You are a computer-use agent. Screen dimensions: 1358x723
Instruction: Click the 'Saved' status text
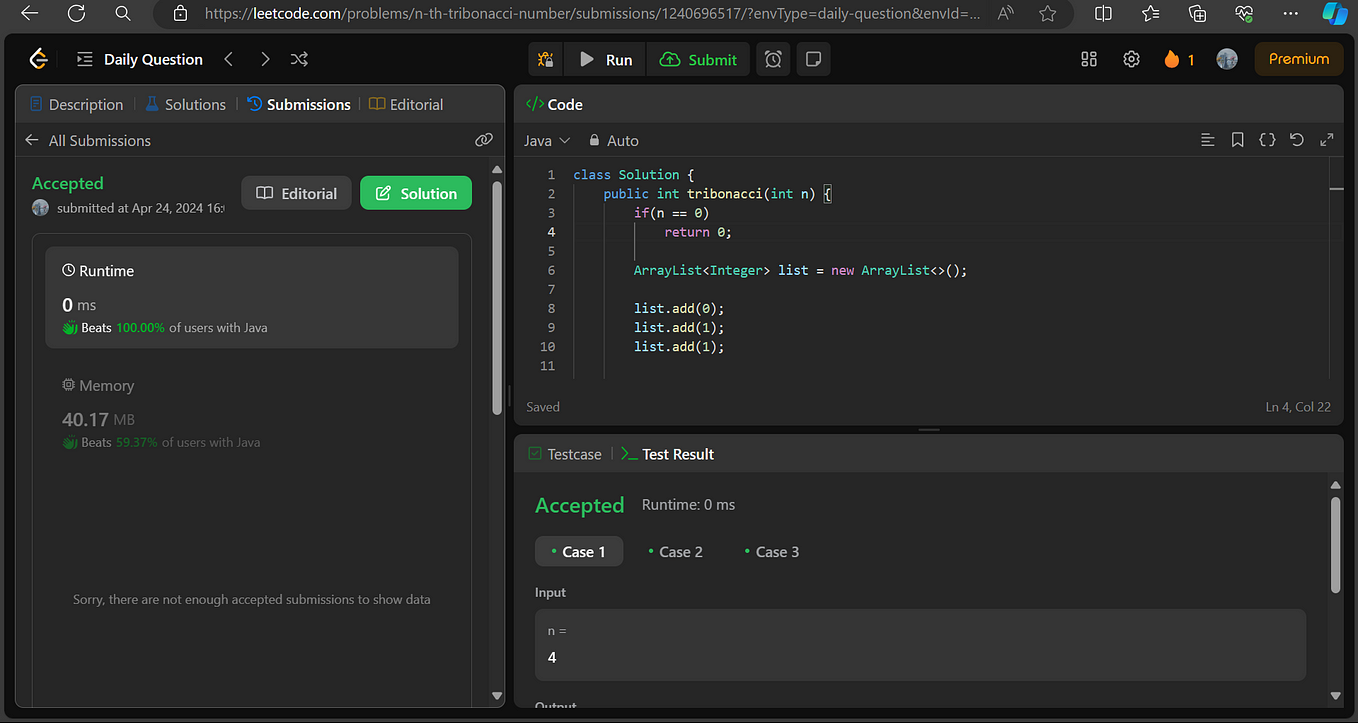coord(543,407)
